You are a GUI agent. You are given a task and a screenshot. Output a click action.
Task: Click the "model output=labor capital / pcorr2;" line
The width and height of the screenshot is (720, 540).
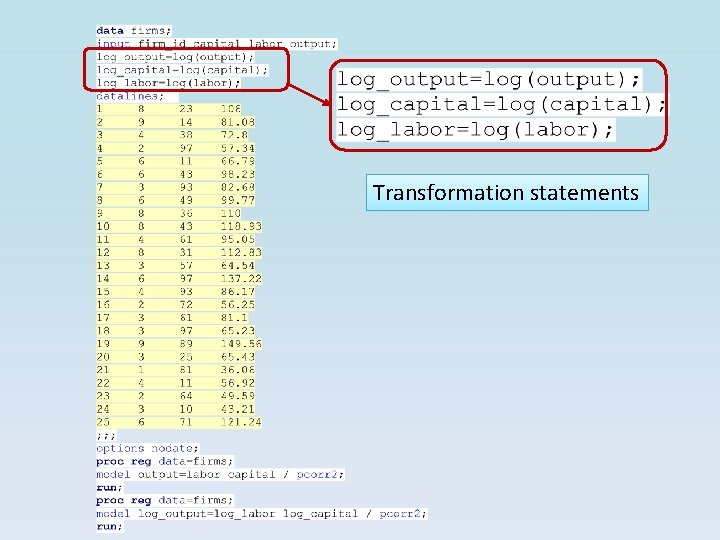(x=220, y=474)
